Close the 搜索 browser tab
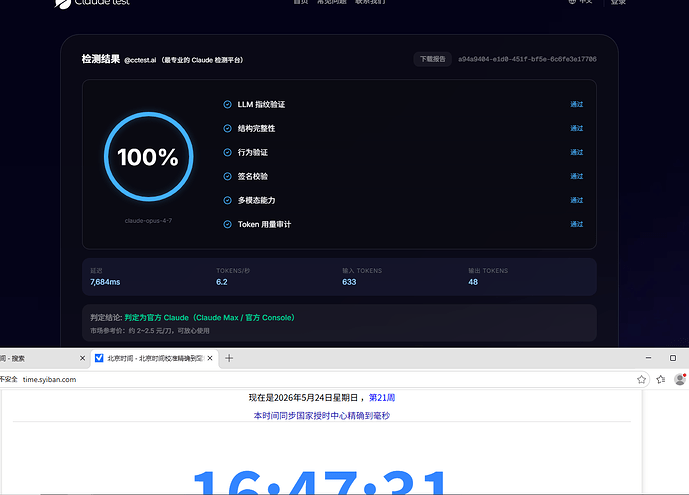 (82, 358)
